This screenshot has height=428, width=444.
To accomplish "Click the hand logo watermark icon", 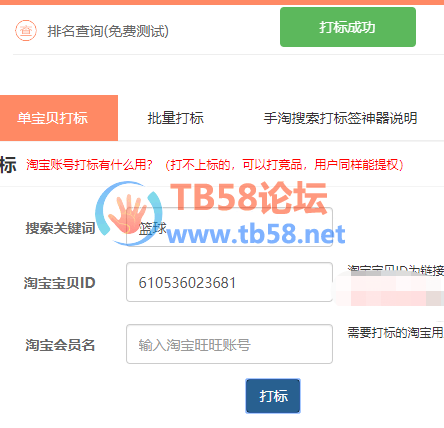I will 128,213.
